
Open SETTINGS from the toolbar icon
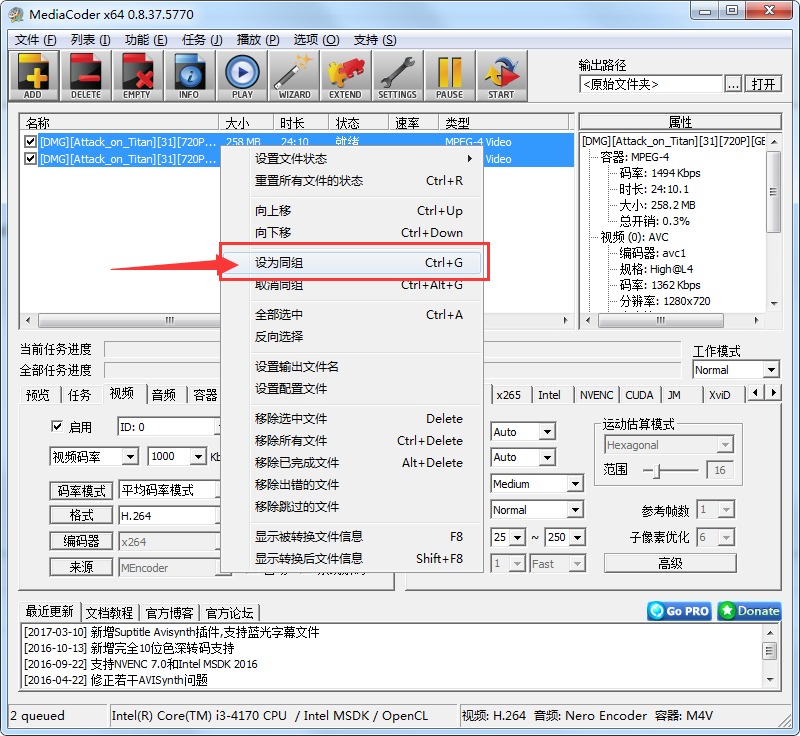tap(398, 75)
